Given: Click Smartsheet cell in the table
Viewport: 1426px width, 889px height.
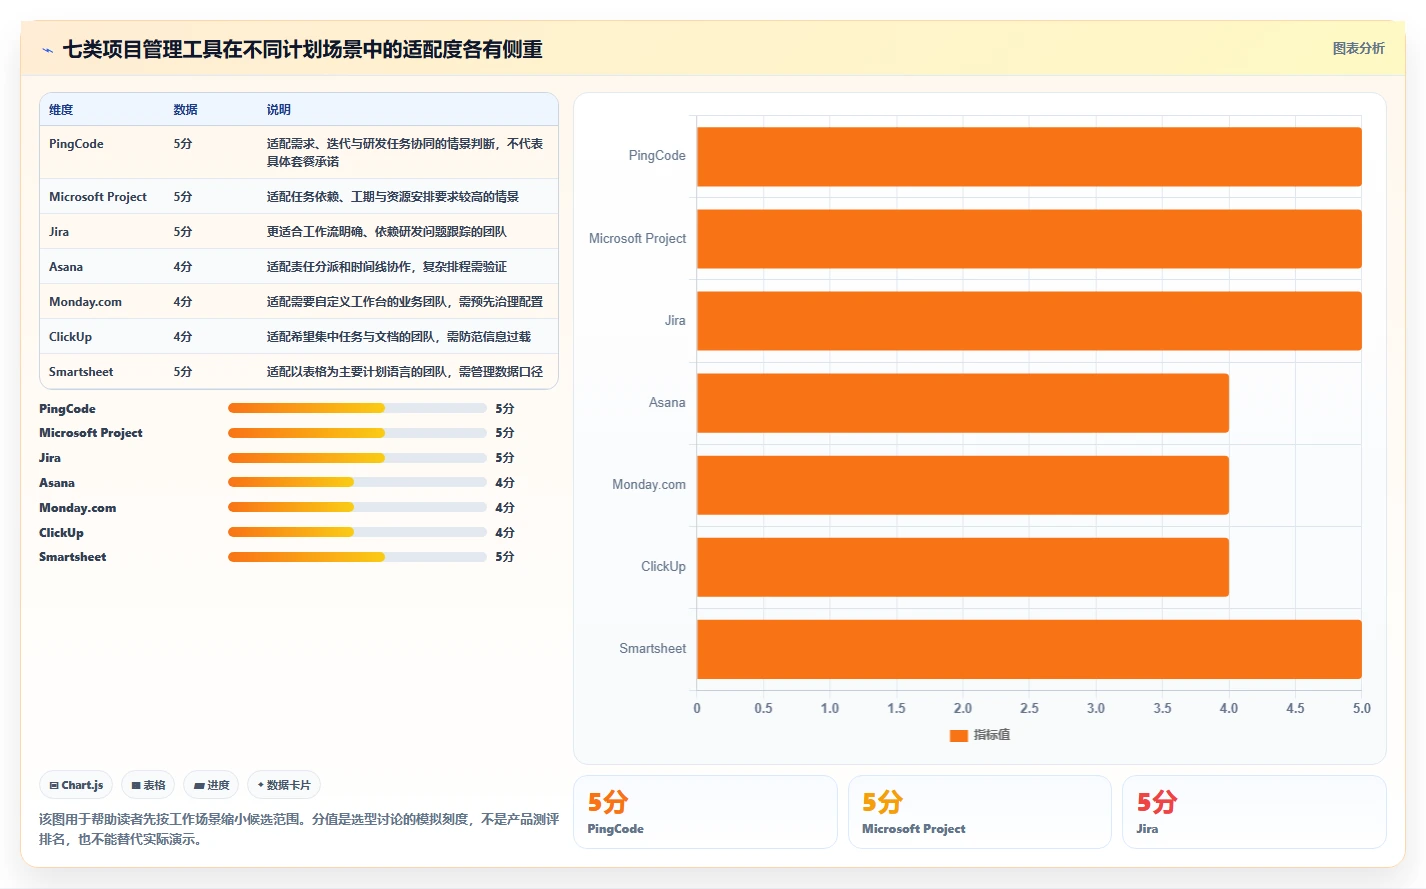Looking at the screenshot, I should pos(81,372).
